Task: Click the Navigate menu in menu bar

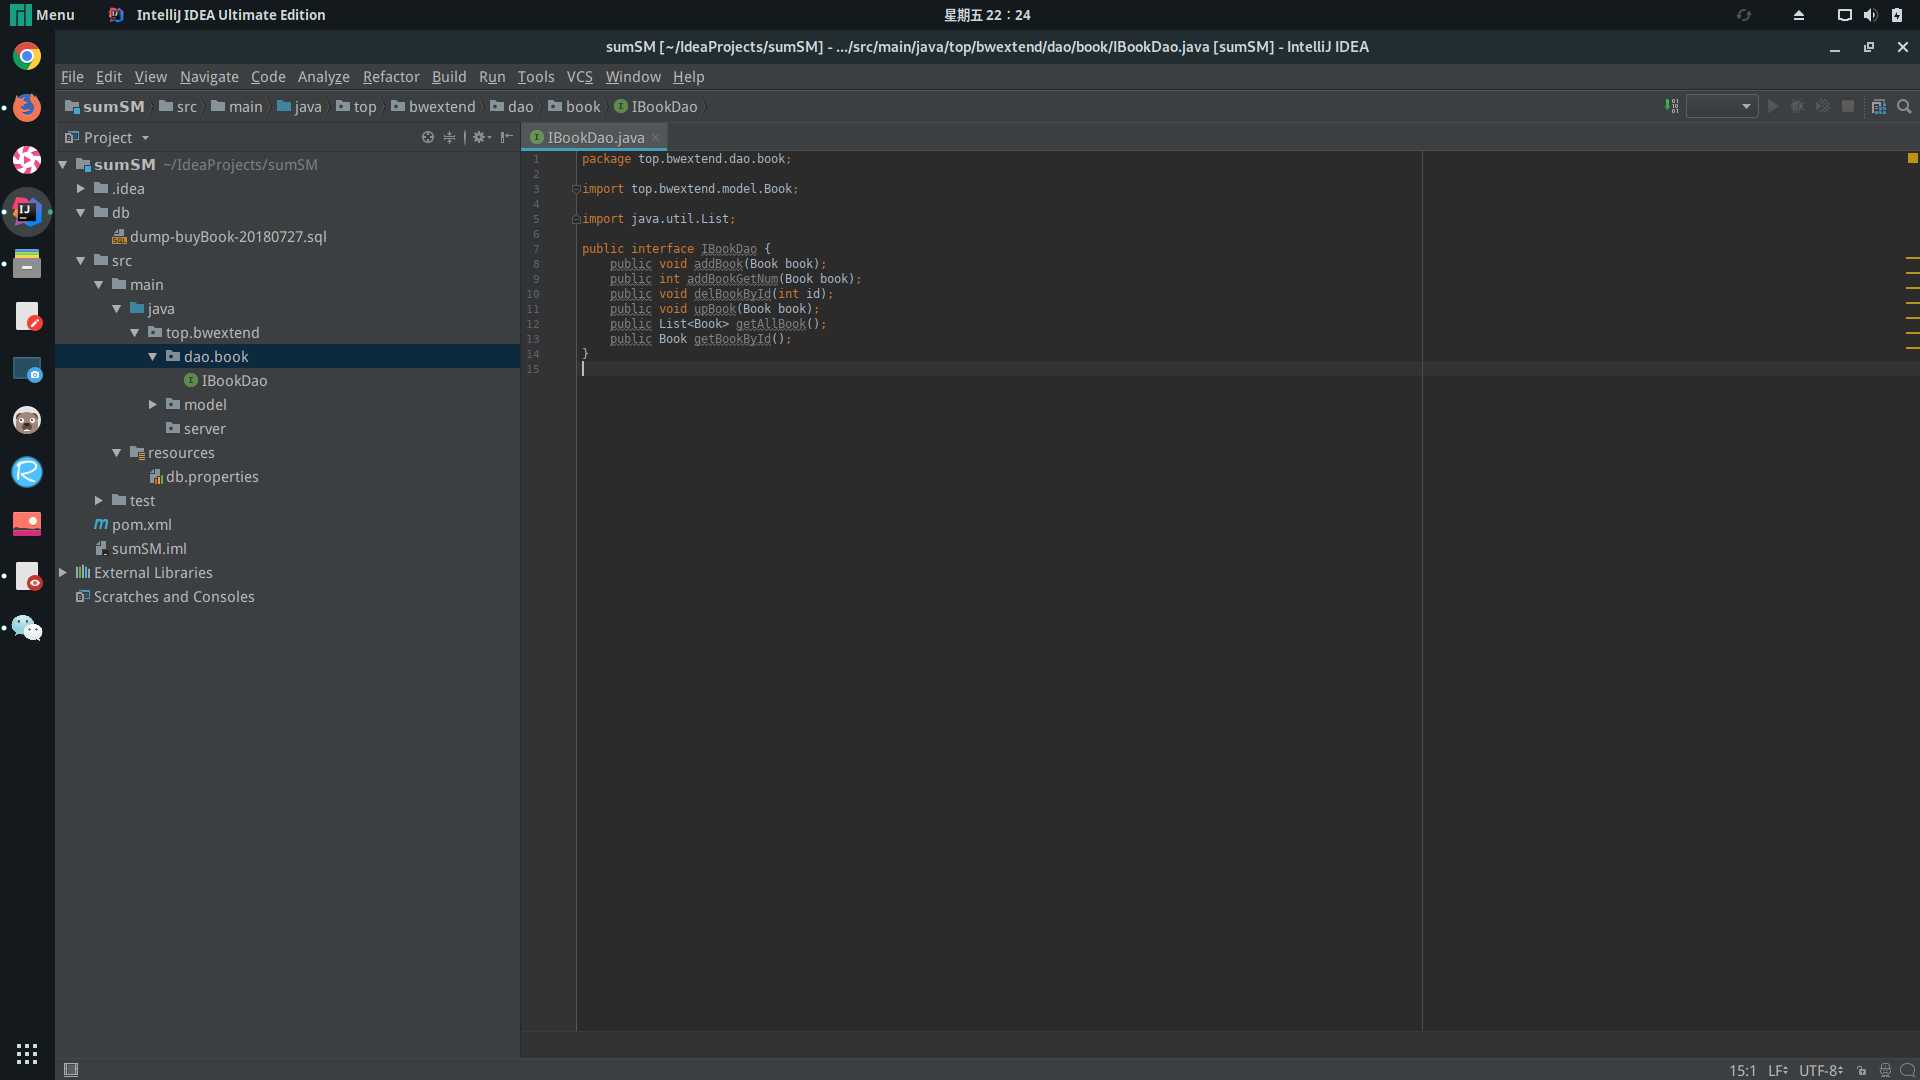Action: coord(208,75)
